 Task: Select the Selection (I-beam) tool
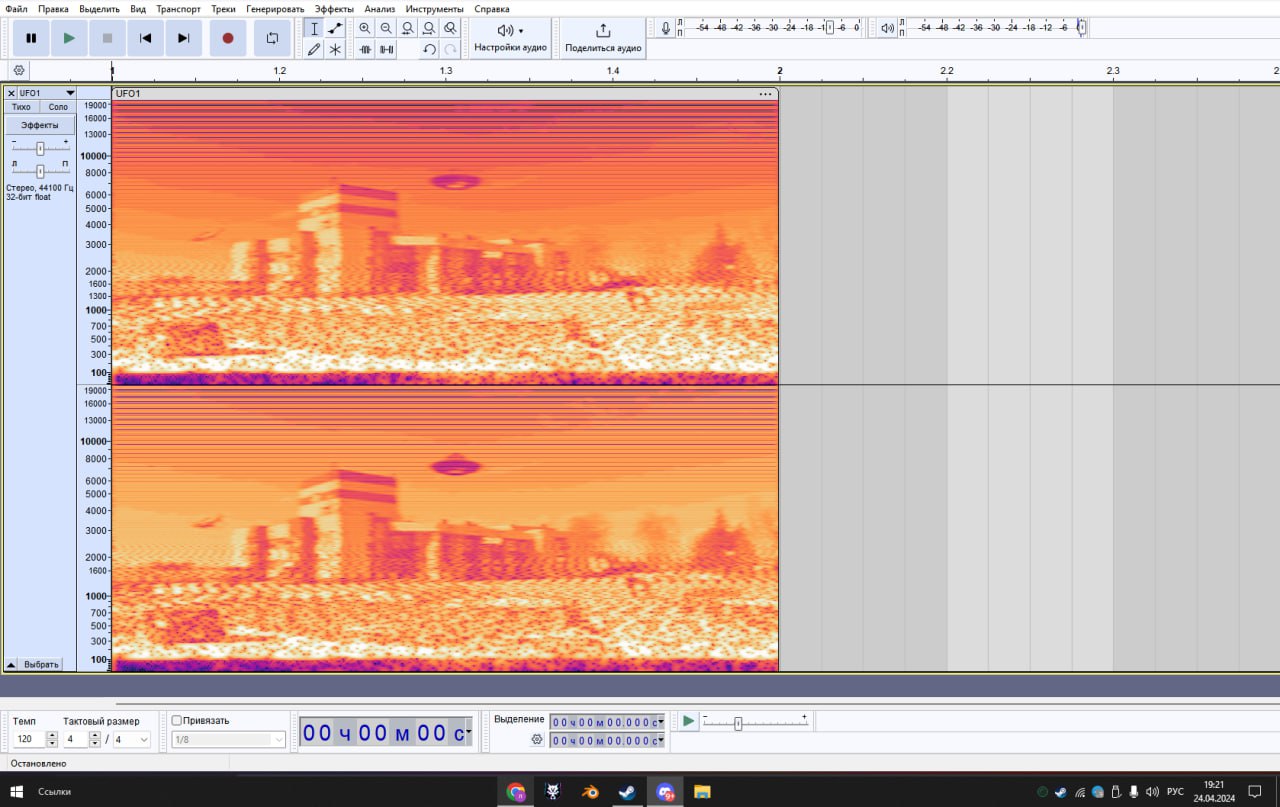click(x=314, y=29)
